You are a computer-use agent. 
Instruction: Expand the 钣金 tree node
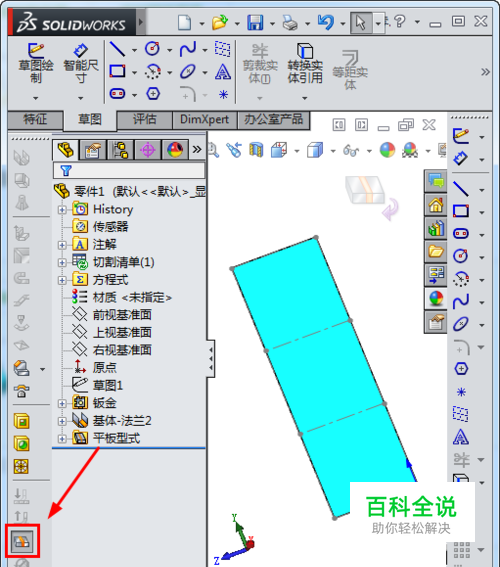coord(62,403)
